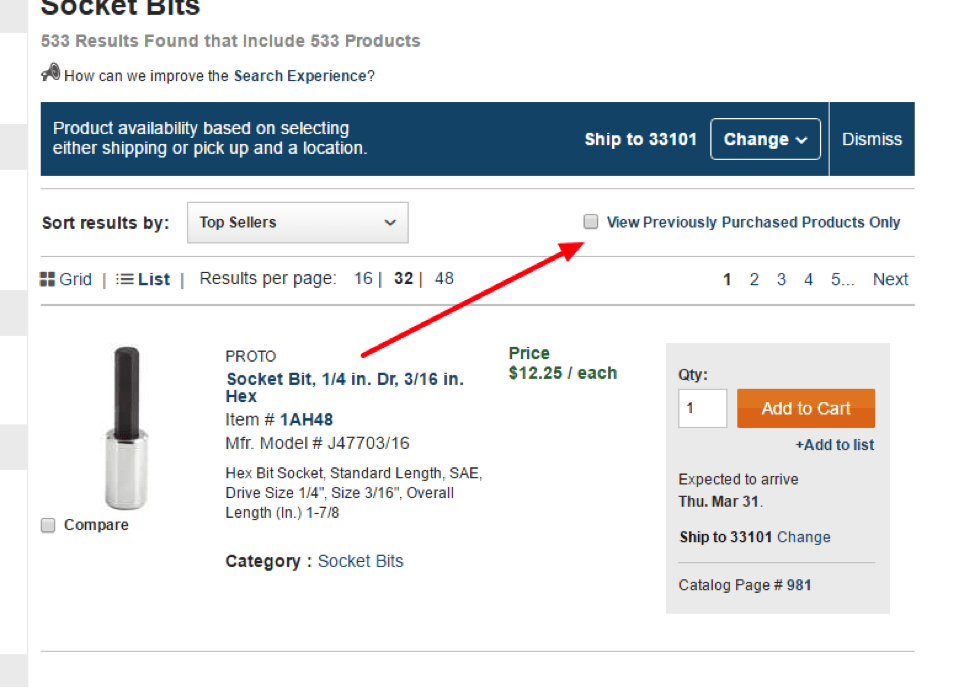Dismiss the product availability banner
975x688 pixels.
coord(872,139)
